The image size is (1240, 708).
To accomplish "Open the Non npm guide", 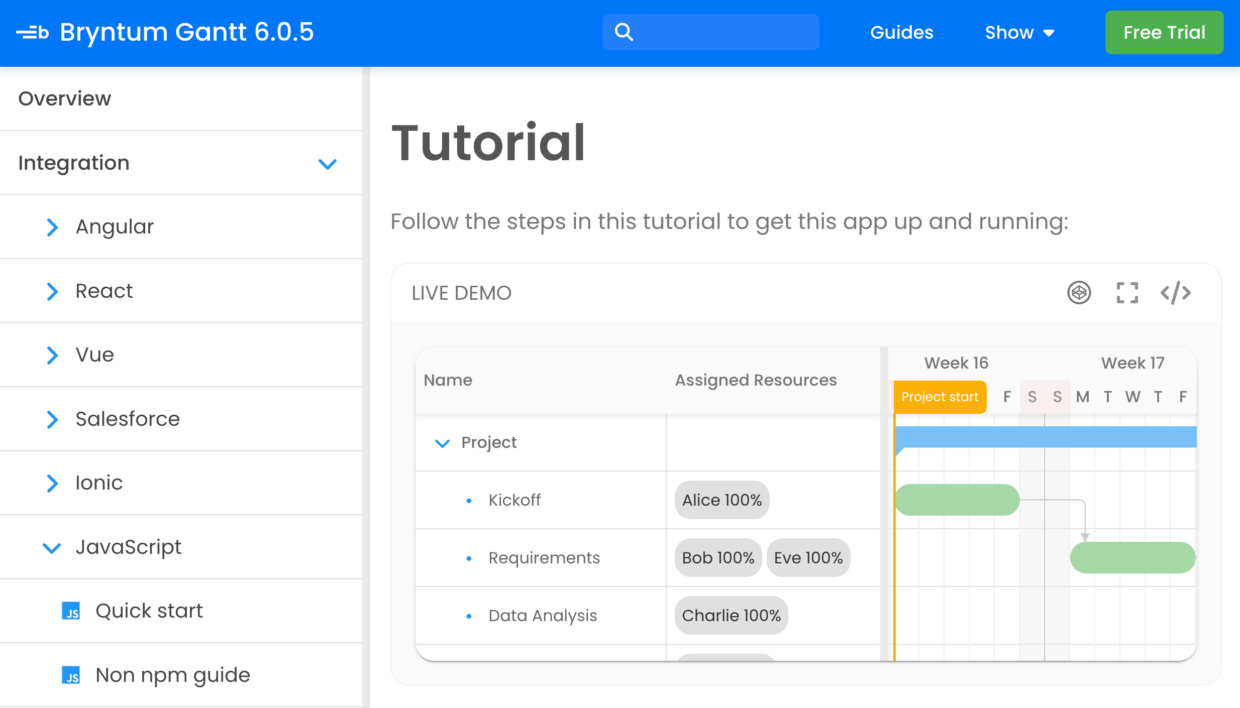I will pyautogui.click(x=173, y=675).
